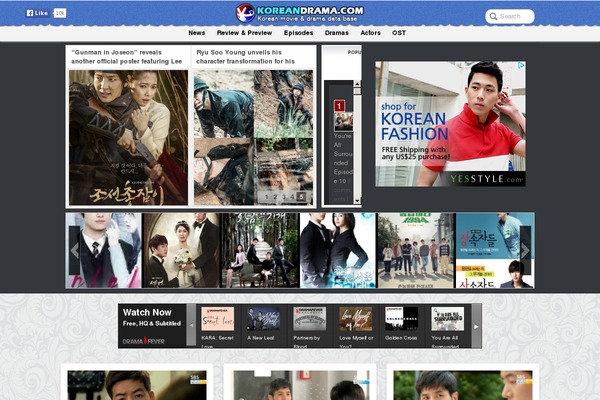This screenshot has width=600, height=400.
Task: Click the AdChoices icon on the YesStyle ad
Action: pyautogui.click(x=521, y=65)
